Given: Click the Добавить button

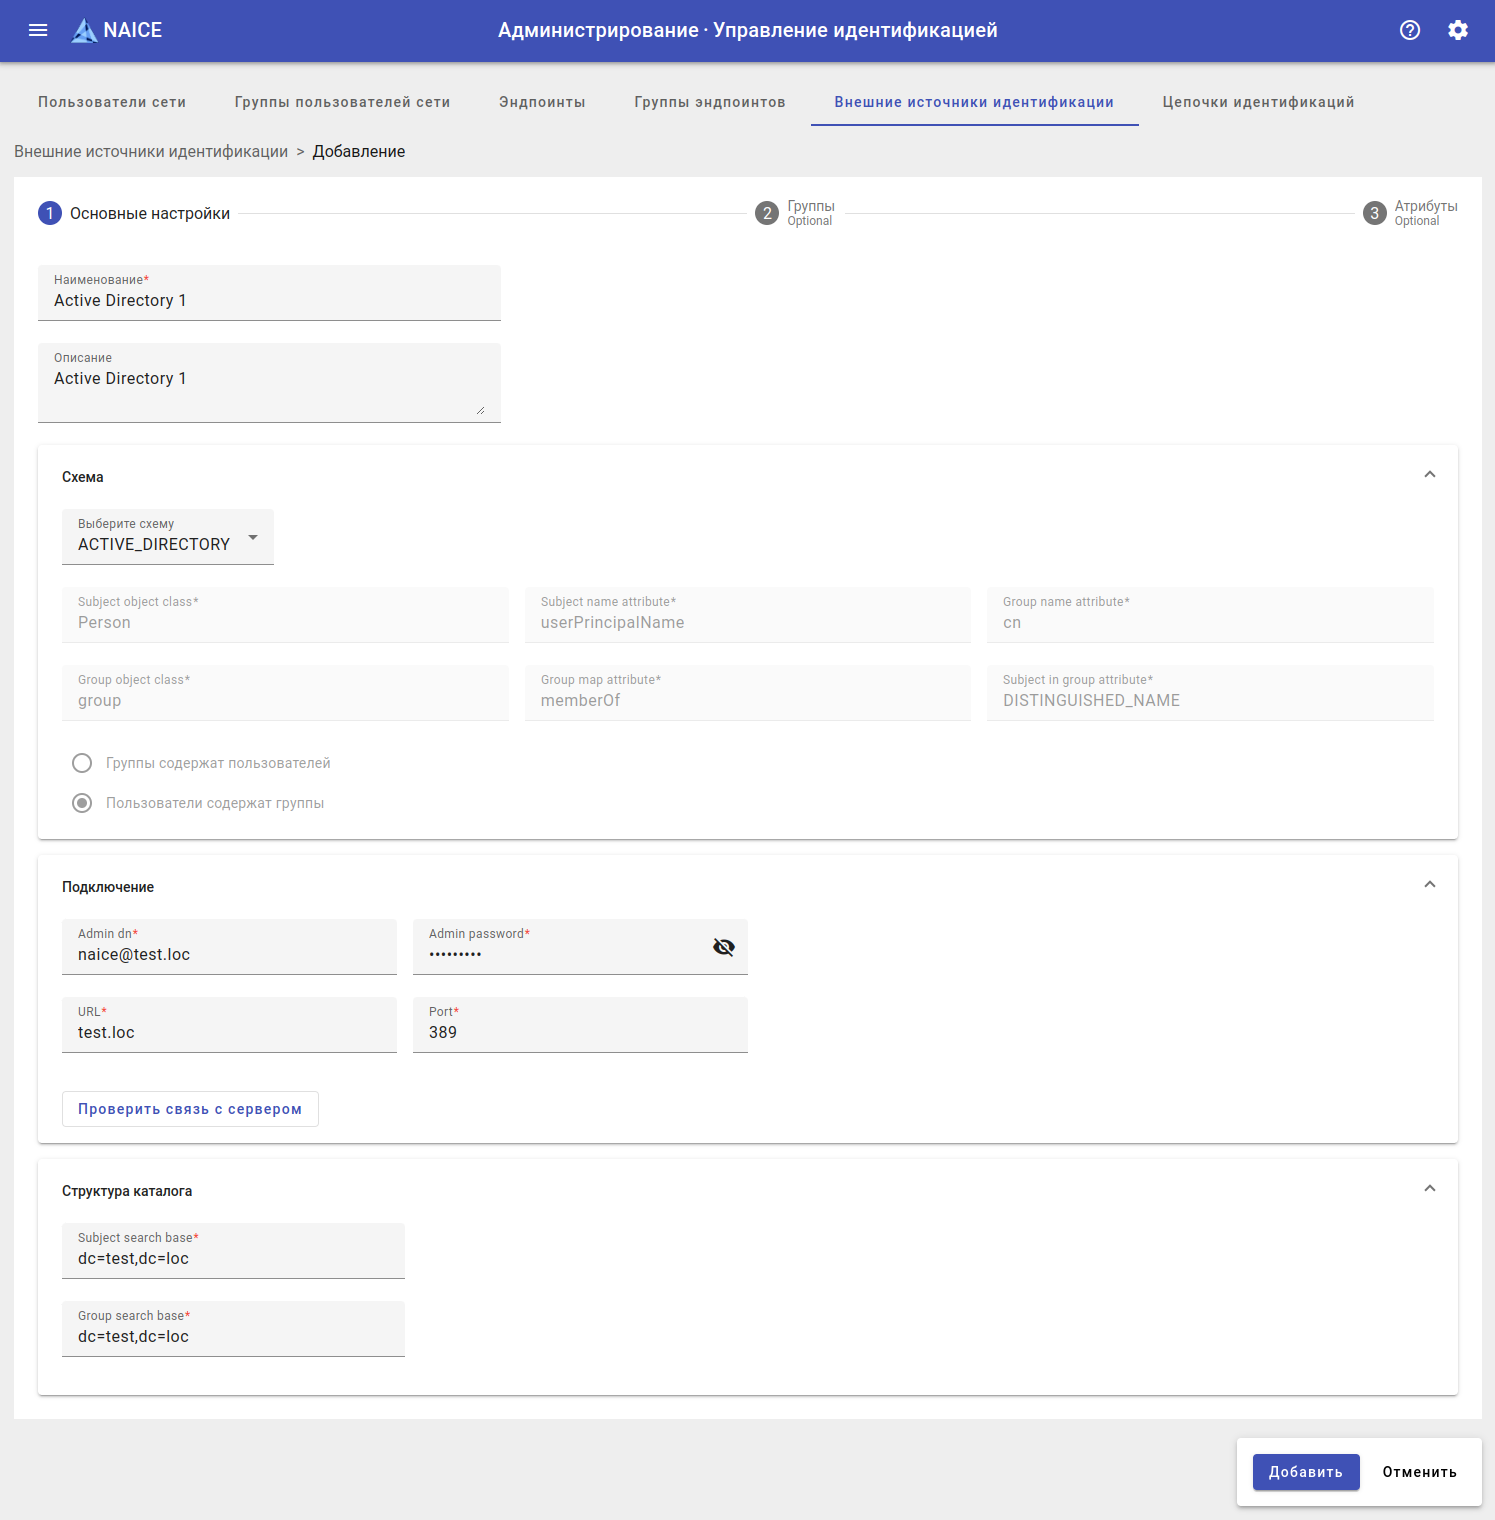Looking at the screenshot, I should click(1305, 1472).
